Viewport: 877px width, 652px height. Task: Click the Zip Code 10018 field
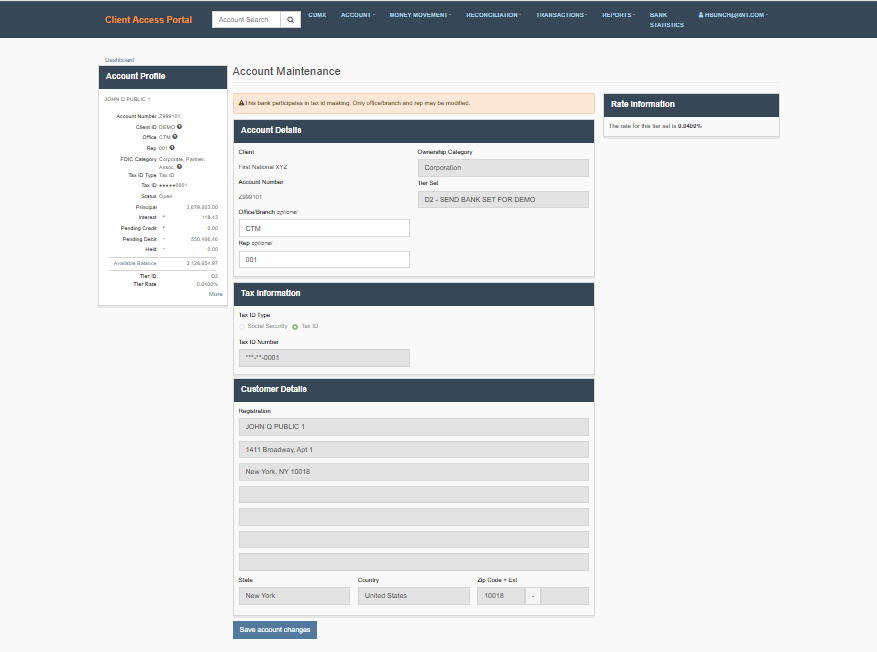coord(501,596)
